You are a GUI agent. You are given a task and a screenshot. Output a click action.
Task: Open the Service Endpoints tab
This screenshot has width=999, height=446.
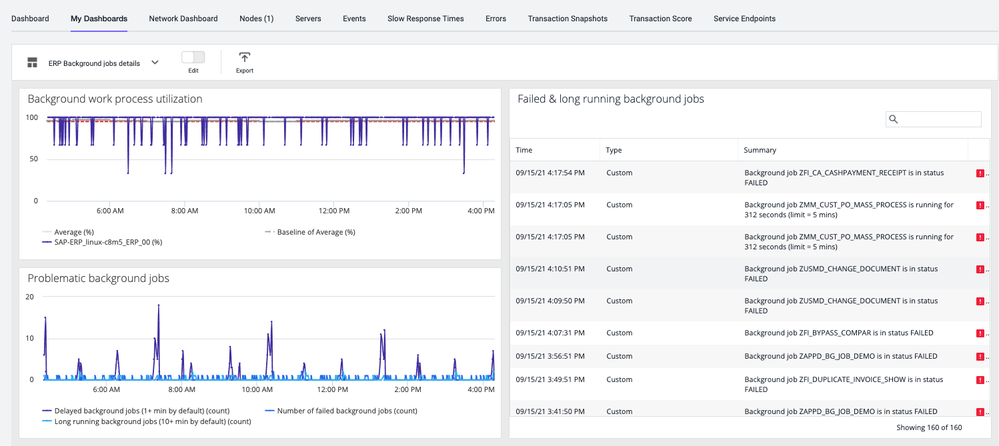tap(745, 18)
